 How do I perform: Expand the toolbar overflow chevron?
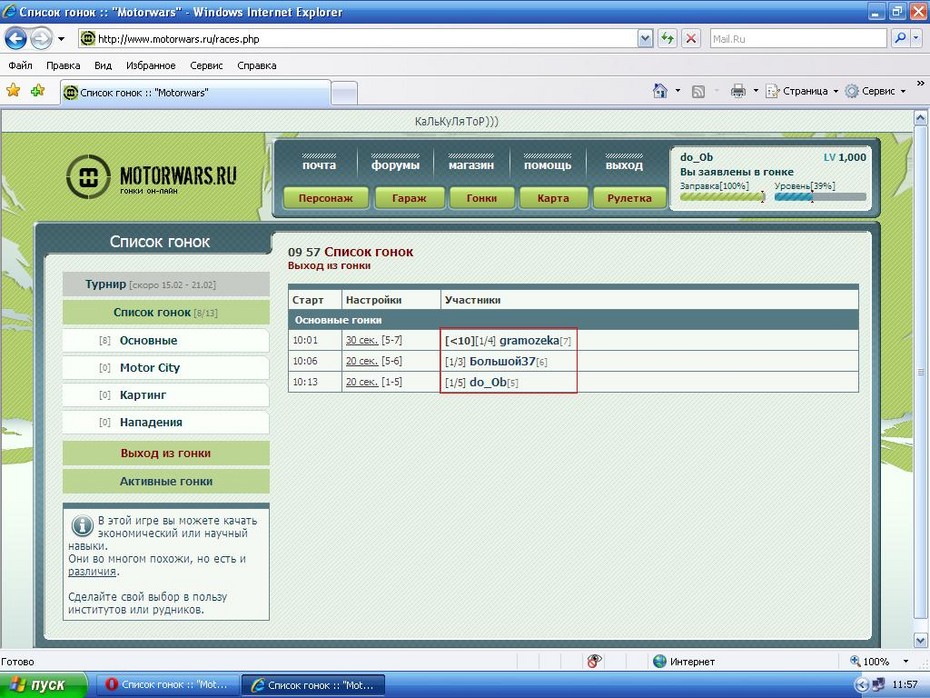click(x=921, y=84)
